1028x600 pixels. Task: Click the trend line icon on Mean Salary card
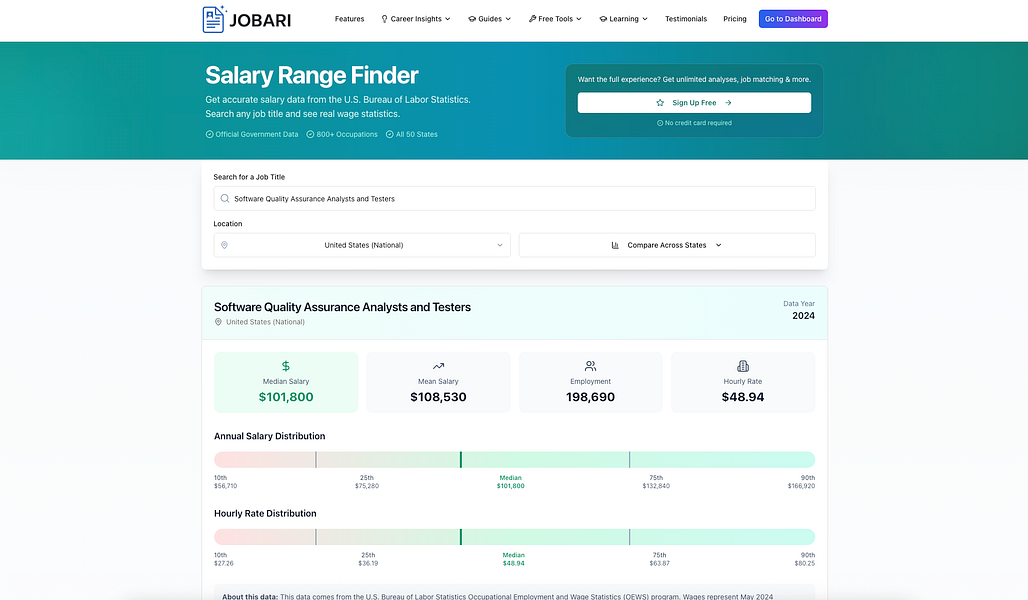(439, 366)
